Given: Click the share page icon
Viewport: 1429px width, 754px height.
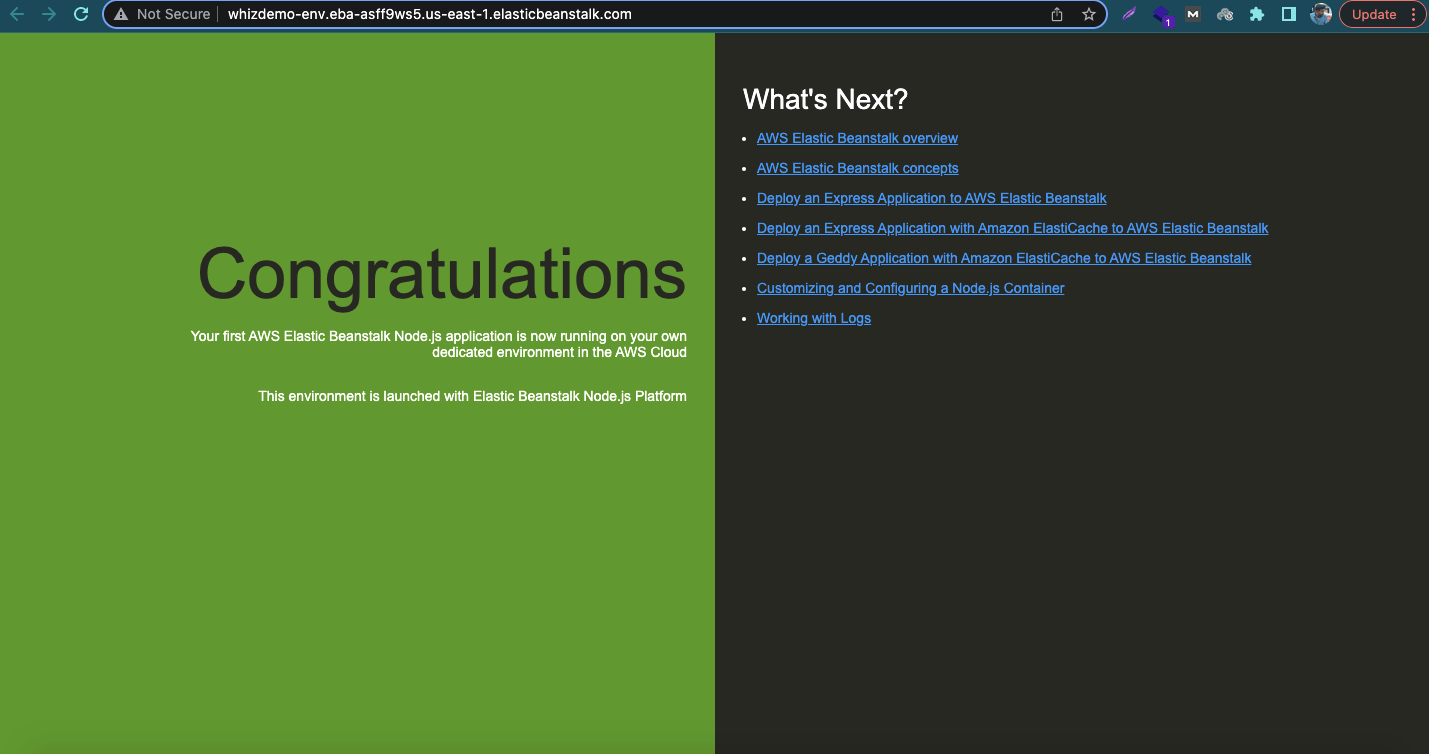Looking at the screenshot, I should (1057, 14).
